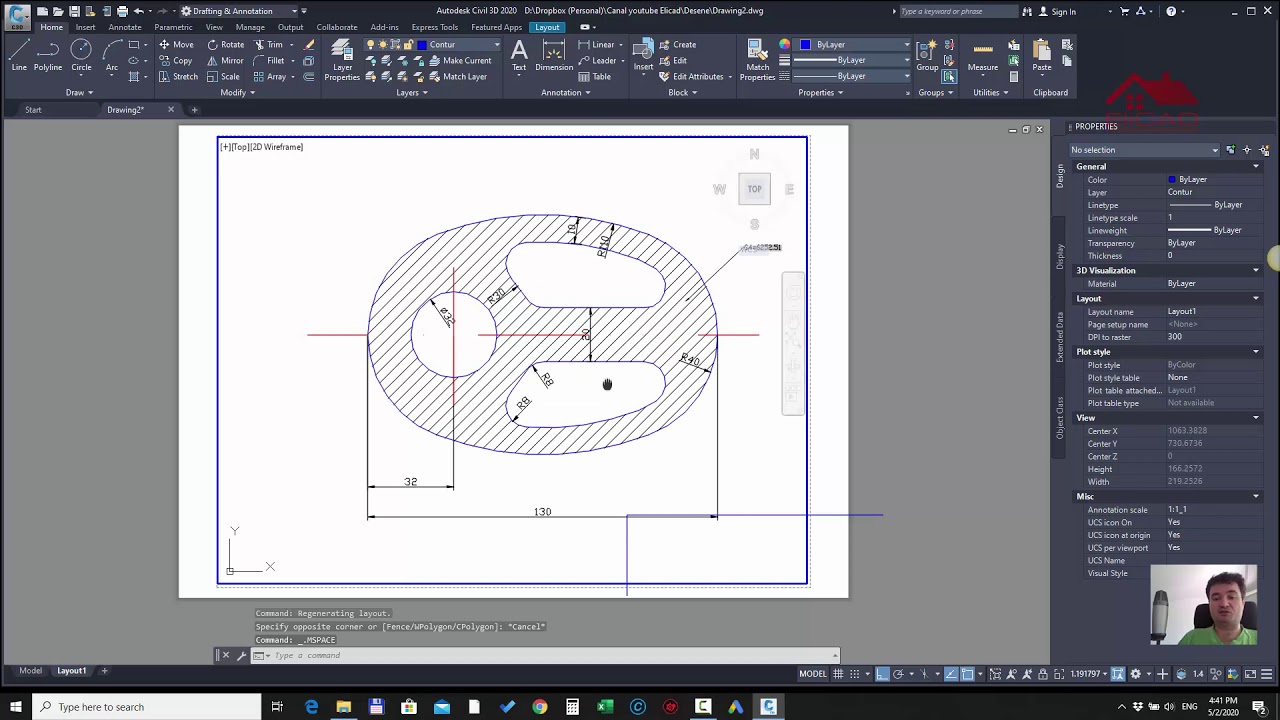1280x720 pixels.
Task: Click the Erase tool icon
Action: pos(309,45)
